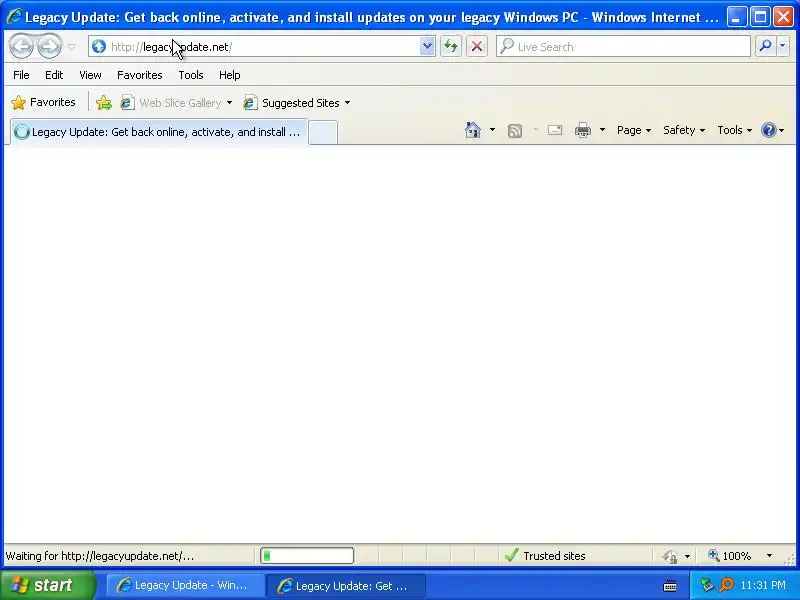The height and width of the screenshot is (600, 800).
Task: Click the orange magnifier tray icon
Action: (726, 585)
